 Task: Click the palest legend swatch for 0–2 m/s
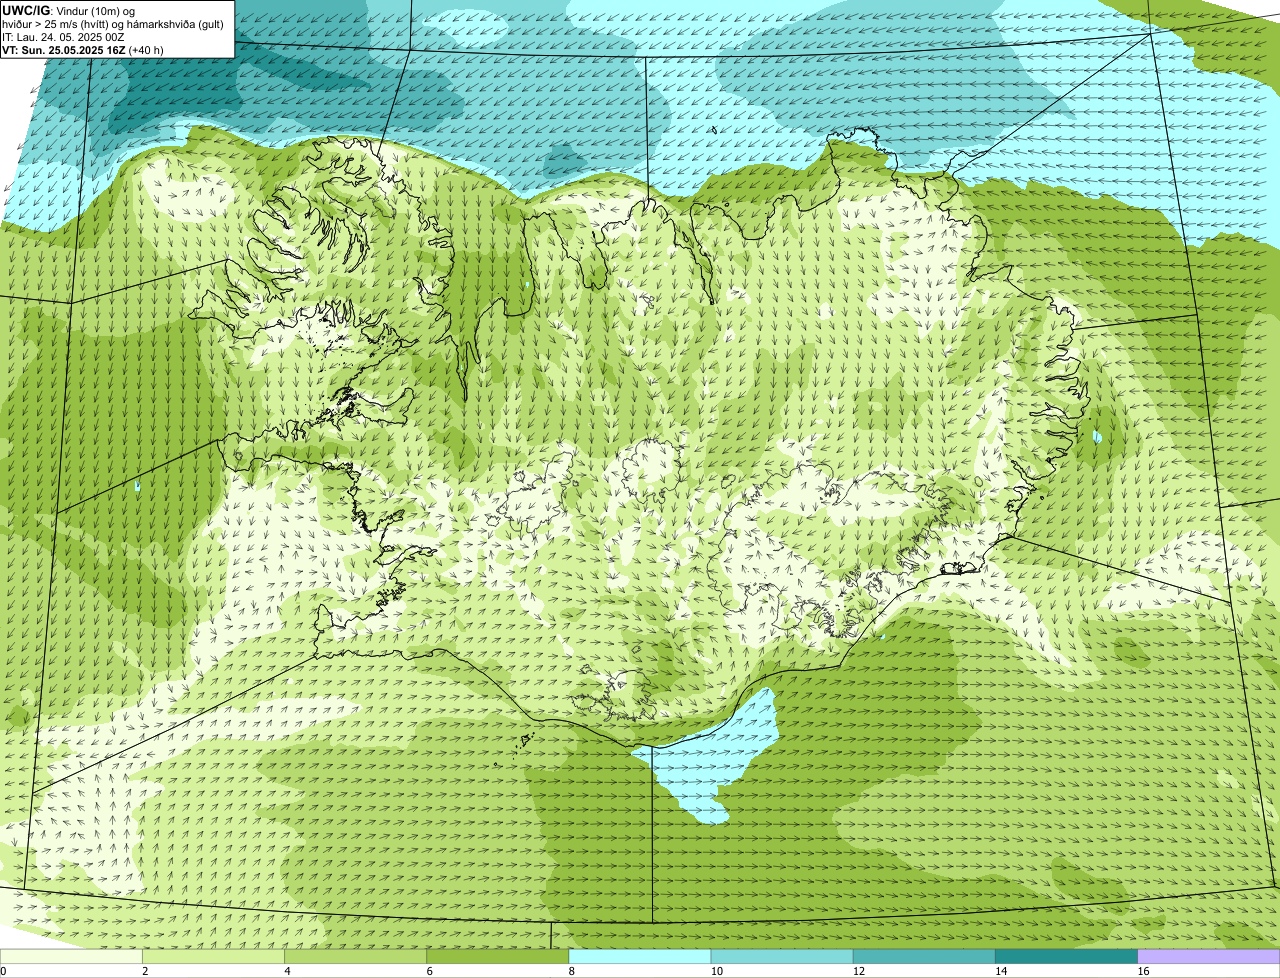(71, 957)
